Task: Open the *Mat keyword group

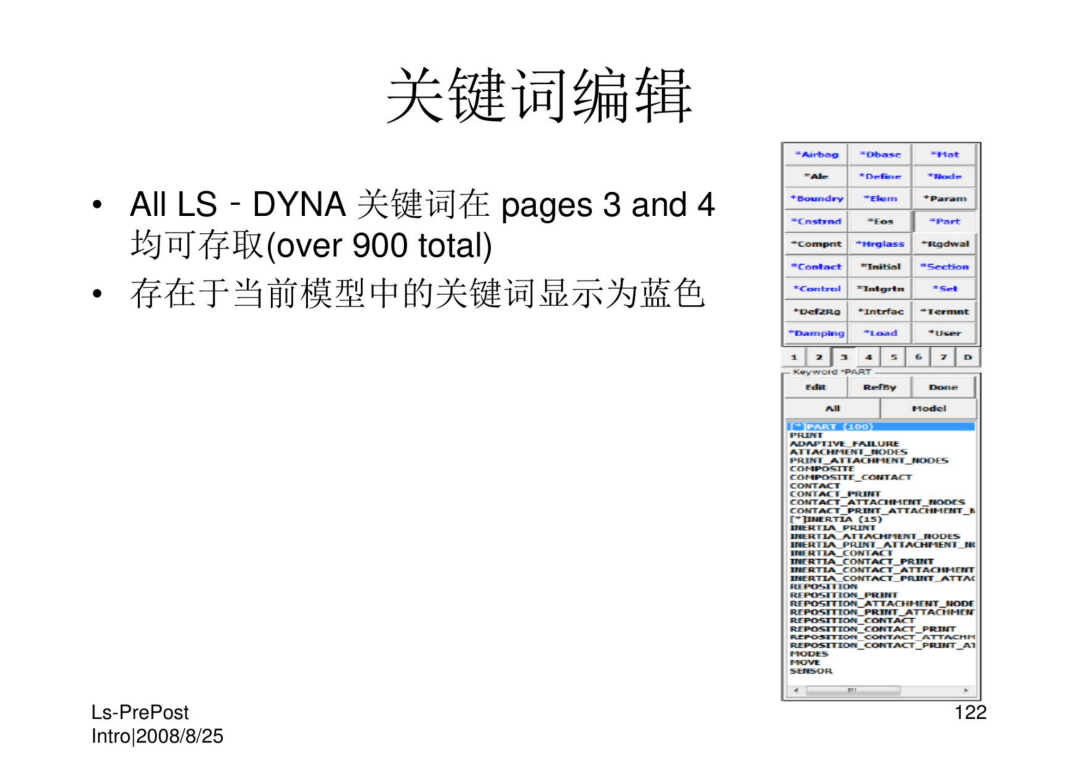Action: [x=944, y=154]
